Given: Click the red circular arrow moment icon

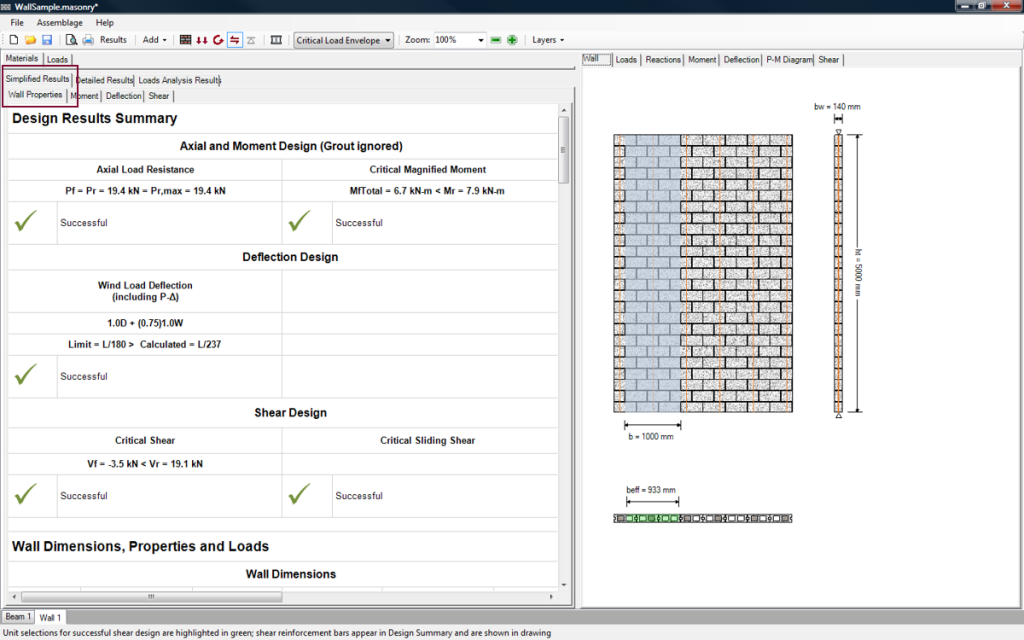Looking at the screenshot, I should click(x=218, y=40).
